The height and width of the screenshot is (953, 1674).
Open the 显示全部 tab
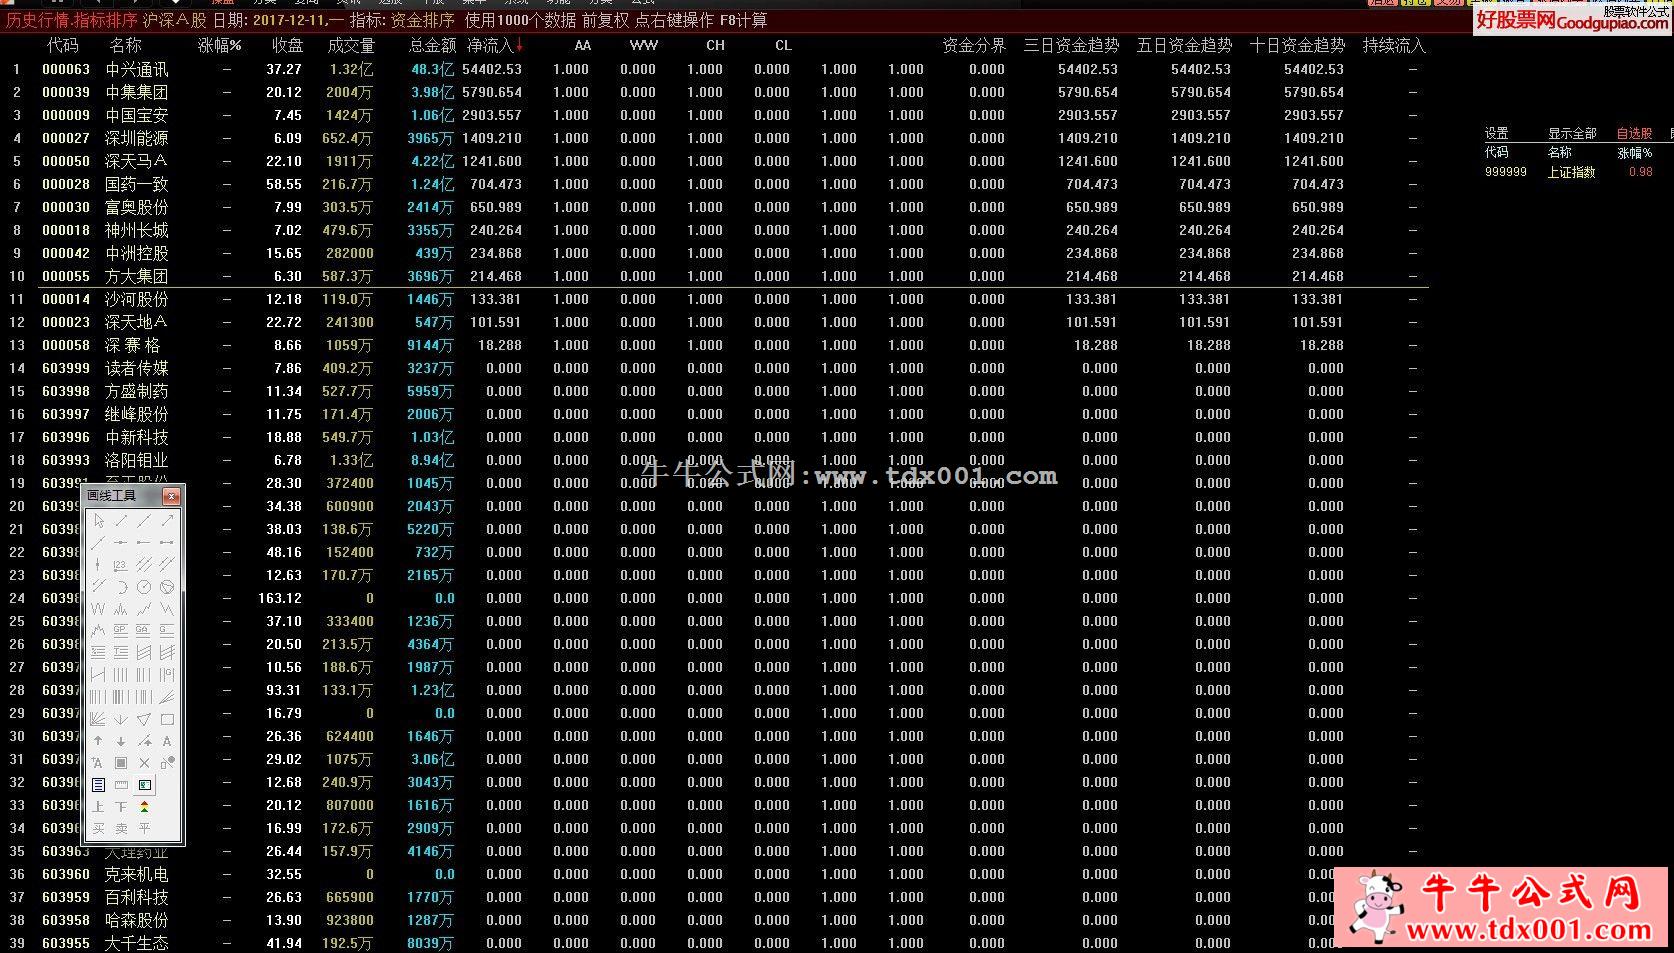1572,133
